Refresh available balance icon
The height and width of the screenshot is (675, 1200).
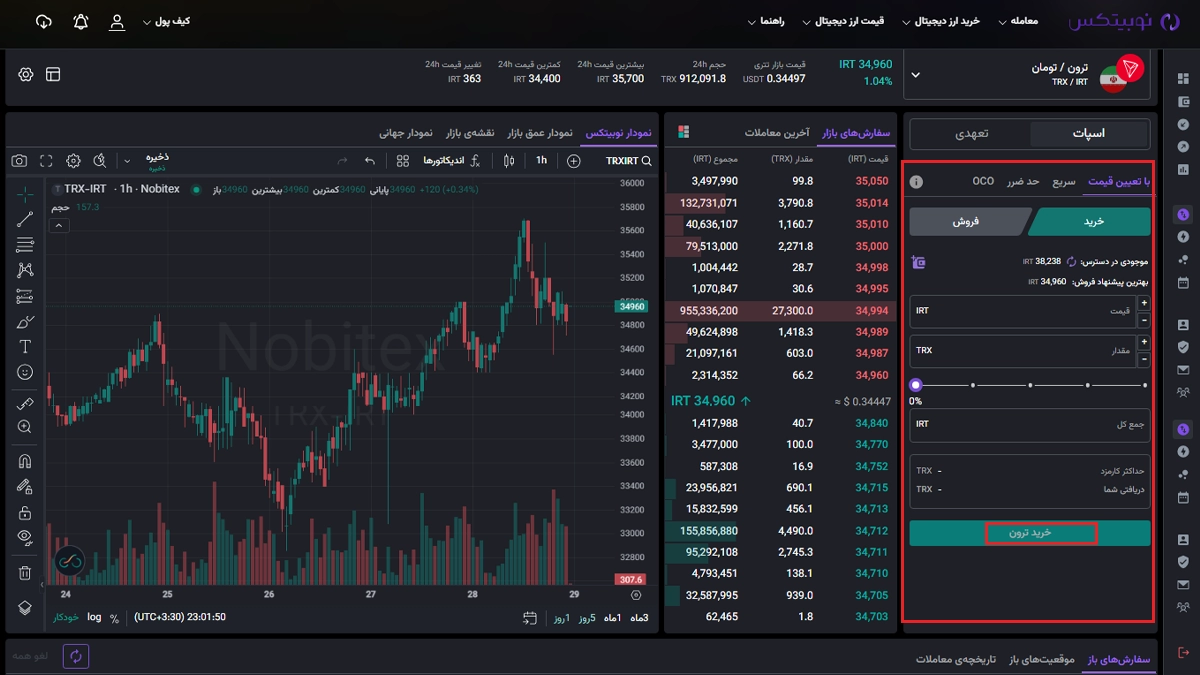click(x=1071, y=261)
